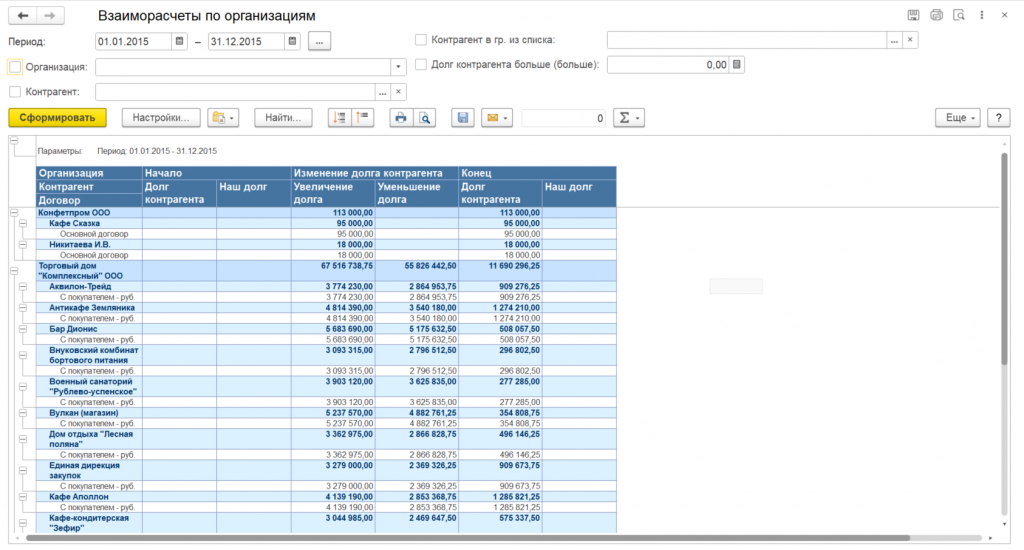
Task: Check the Долг контрагента больше option
Action: tap(421, 65)
